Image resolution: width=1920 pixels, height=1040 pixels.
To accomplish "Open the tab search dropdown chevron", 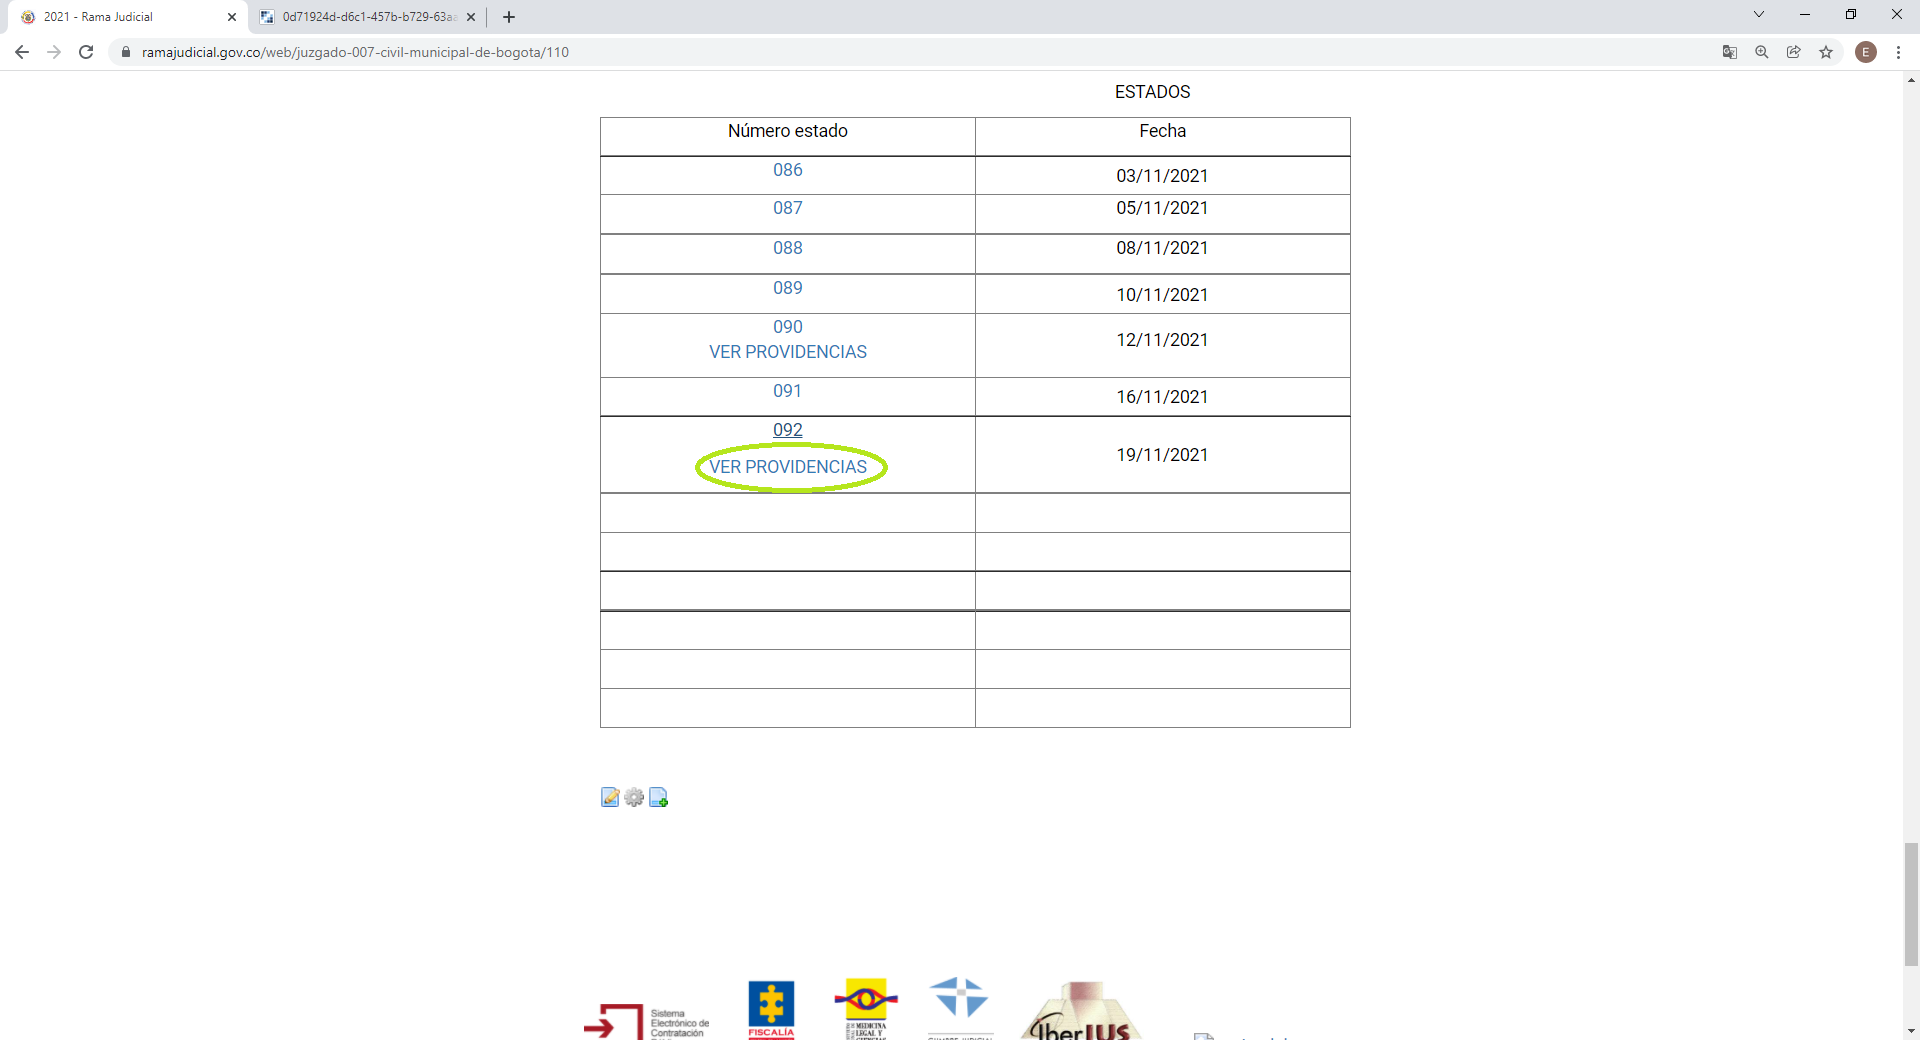I will coord(1758,15).
